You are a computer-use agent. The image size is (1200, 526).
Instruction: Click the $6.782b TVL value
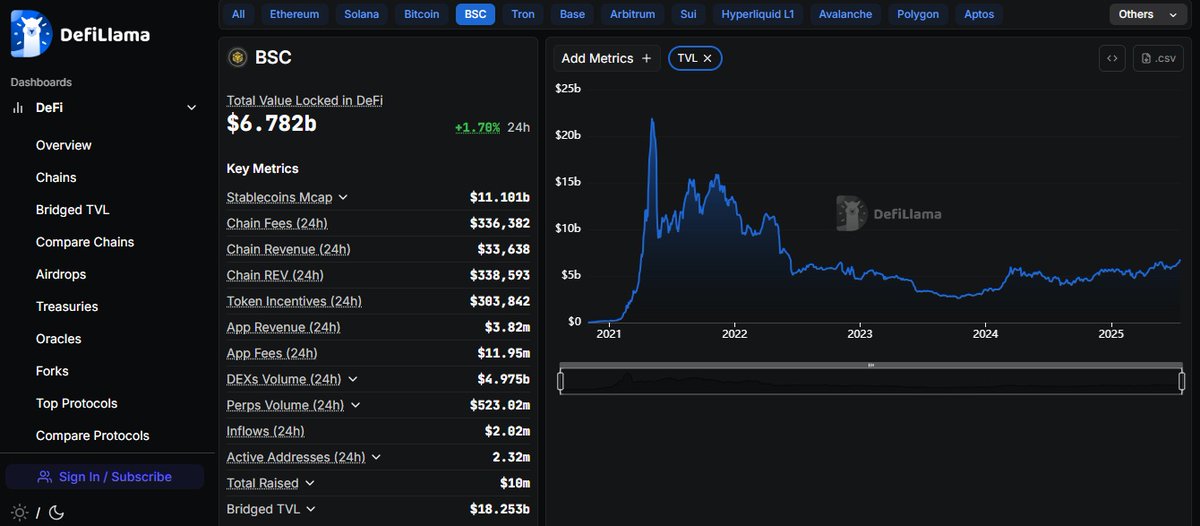272,123
